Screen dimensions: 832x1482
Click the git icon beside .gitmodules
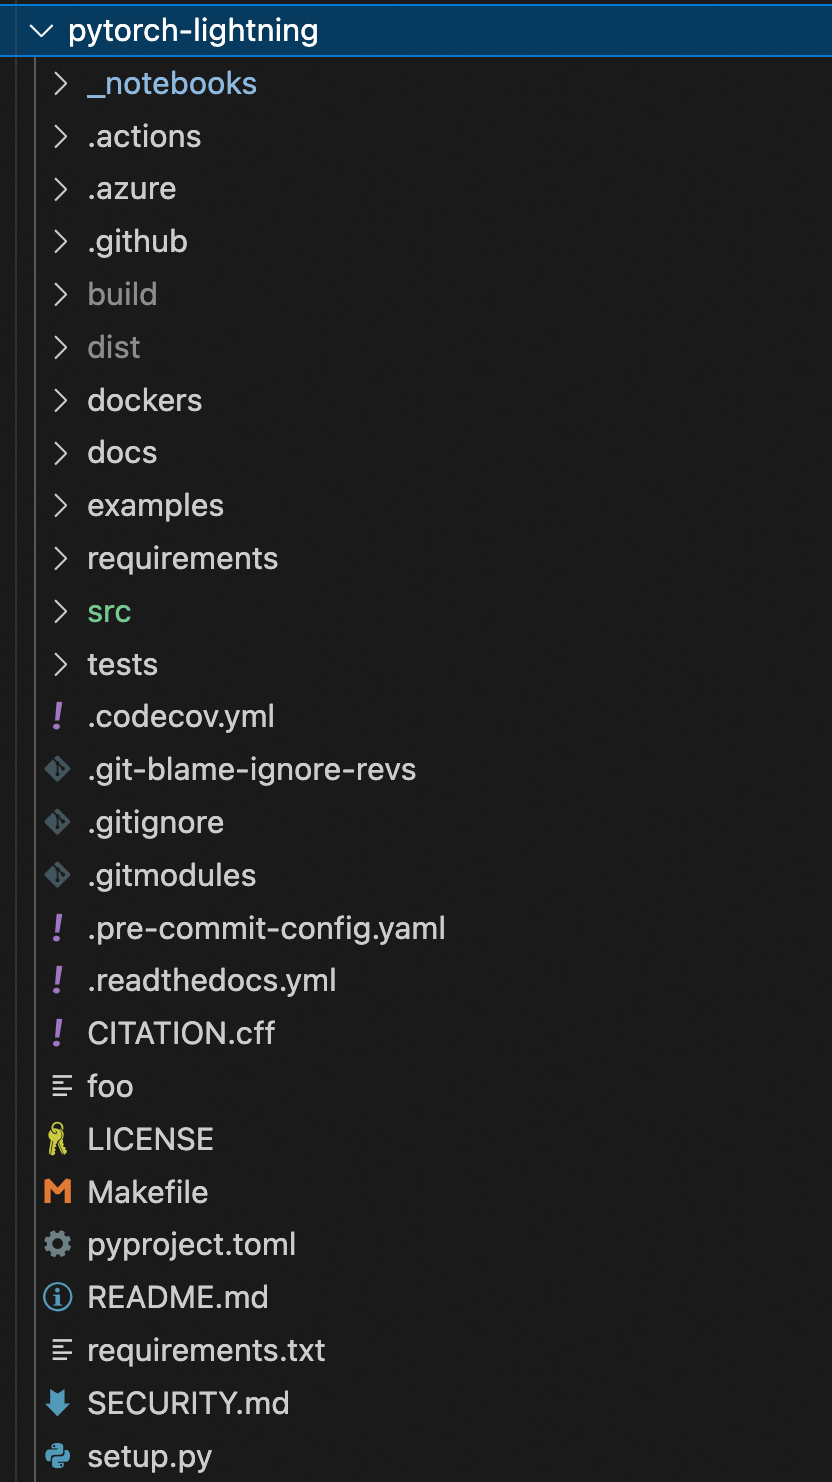pyautogui.click(x=58, y=876)
